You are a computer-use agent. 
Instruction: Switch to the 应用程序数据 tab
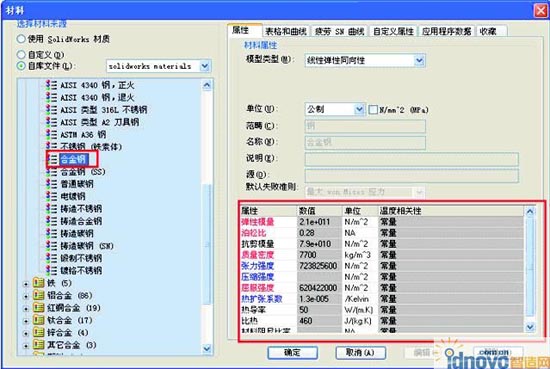click(x=447, y=32)
